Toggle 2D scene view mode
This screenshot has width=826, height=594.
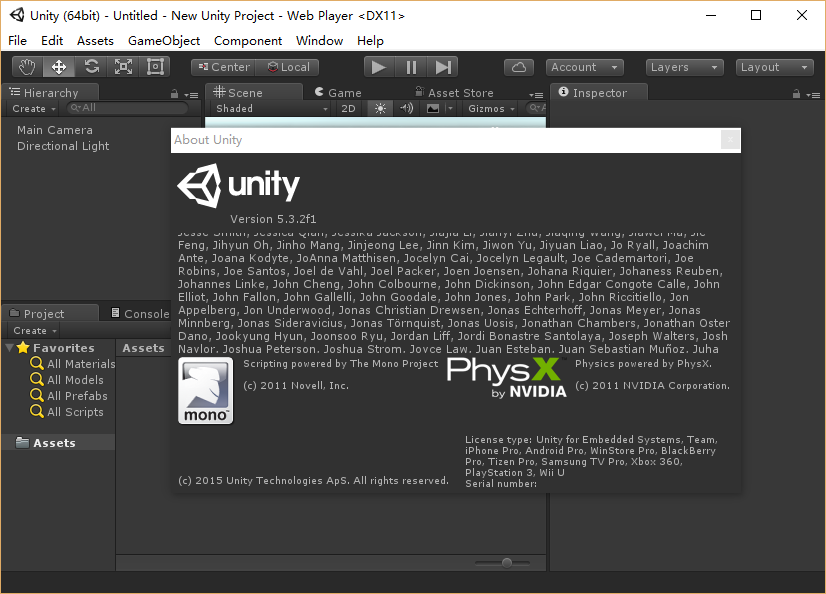348,108
